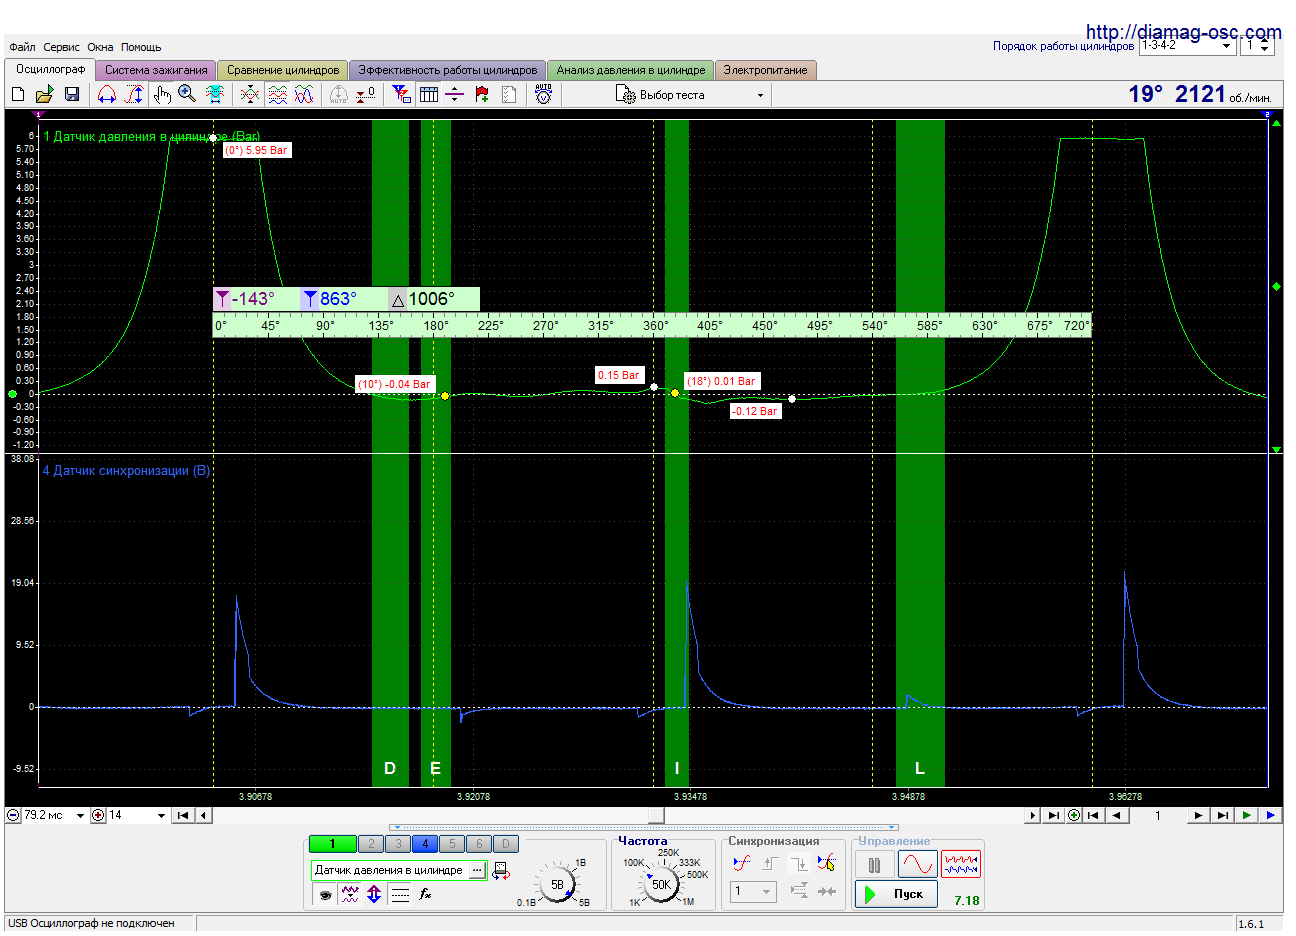This screenshot has width=1296, height=936.
Task: Open the Файл menu
Action: coord(22,47)
